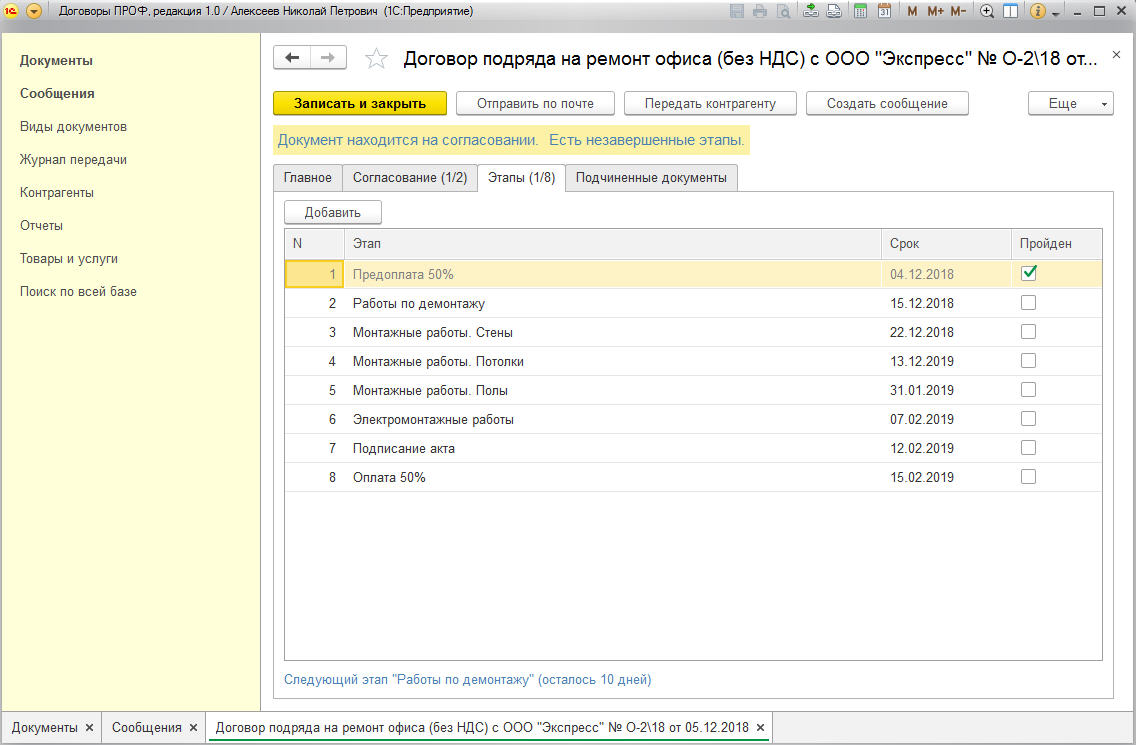
Task: Click the print toolbar icon
Action: coord(759,11)
